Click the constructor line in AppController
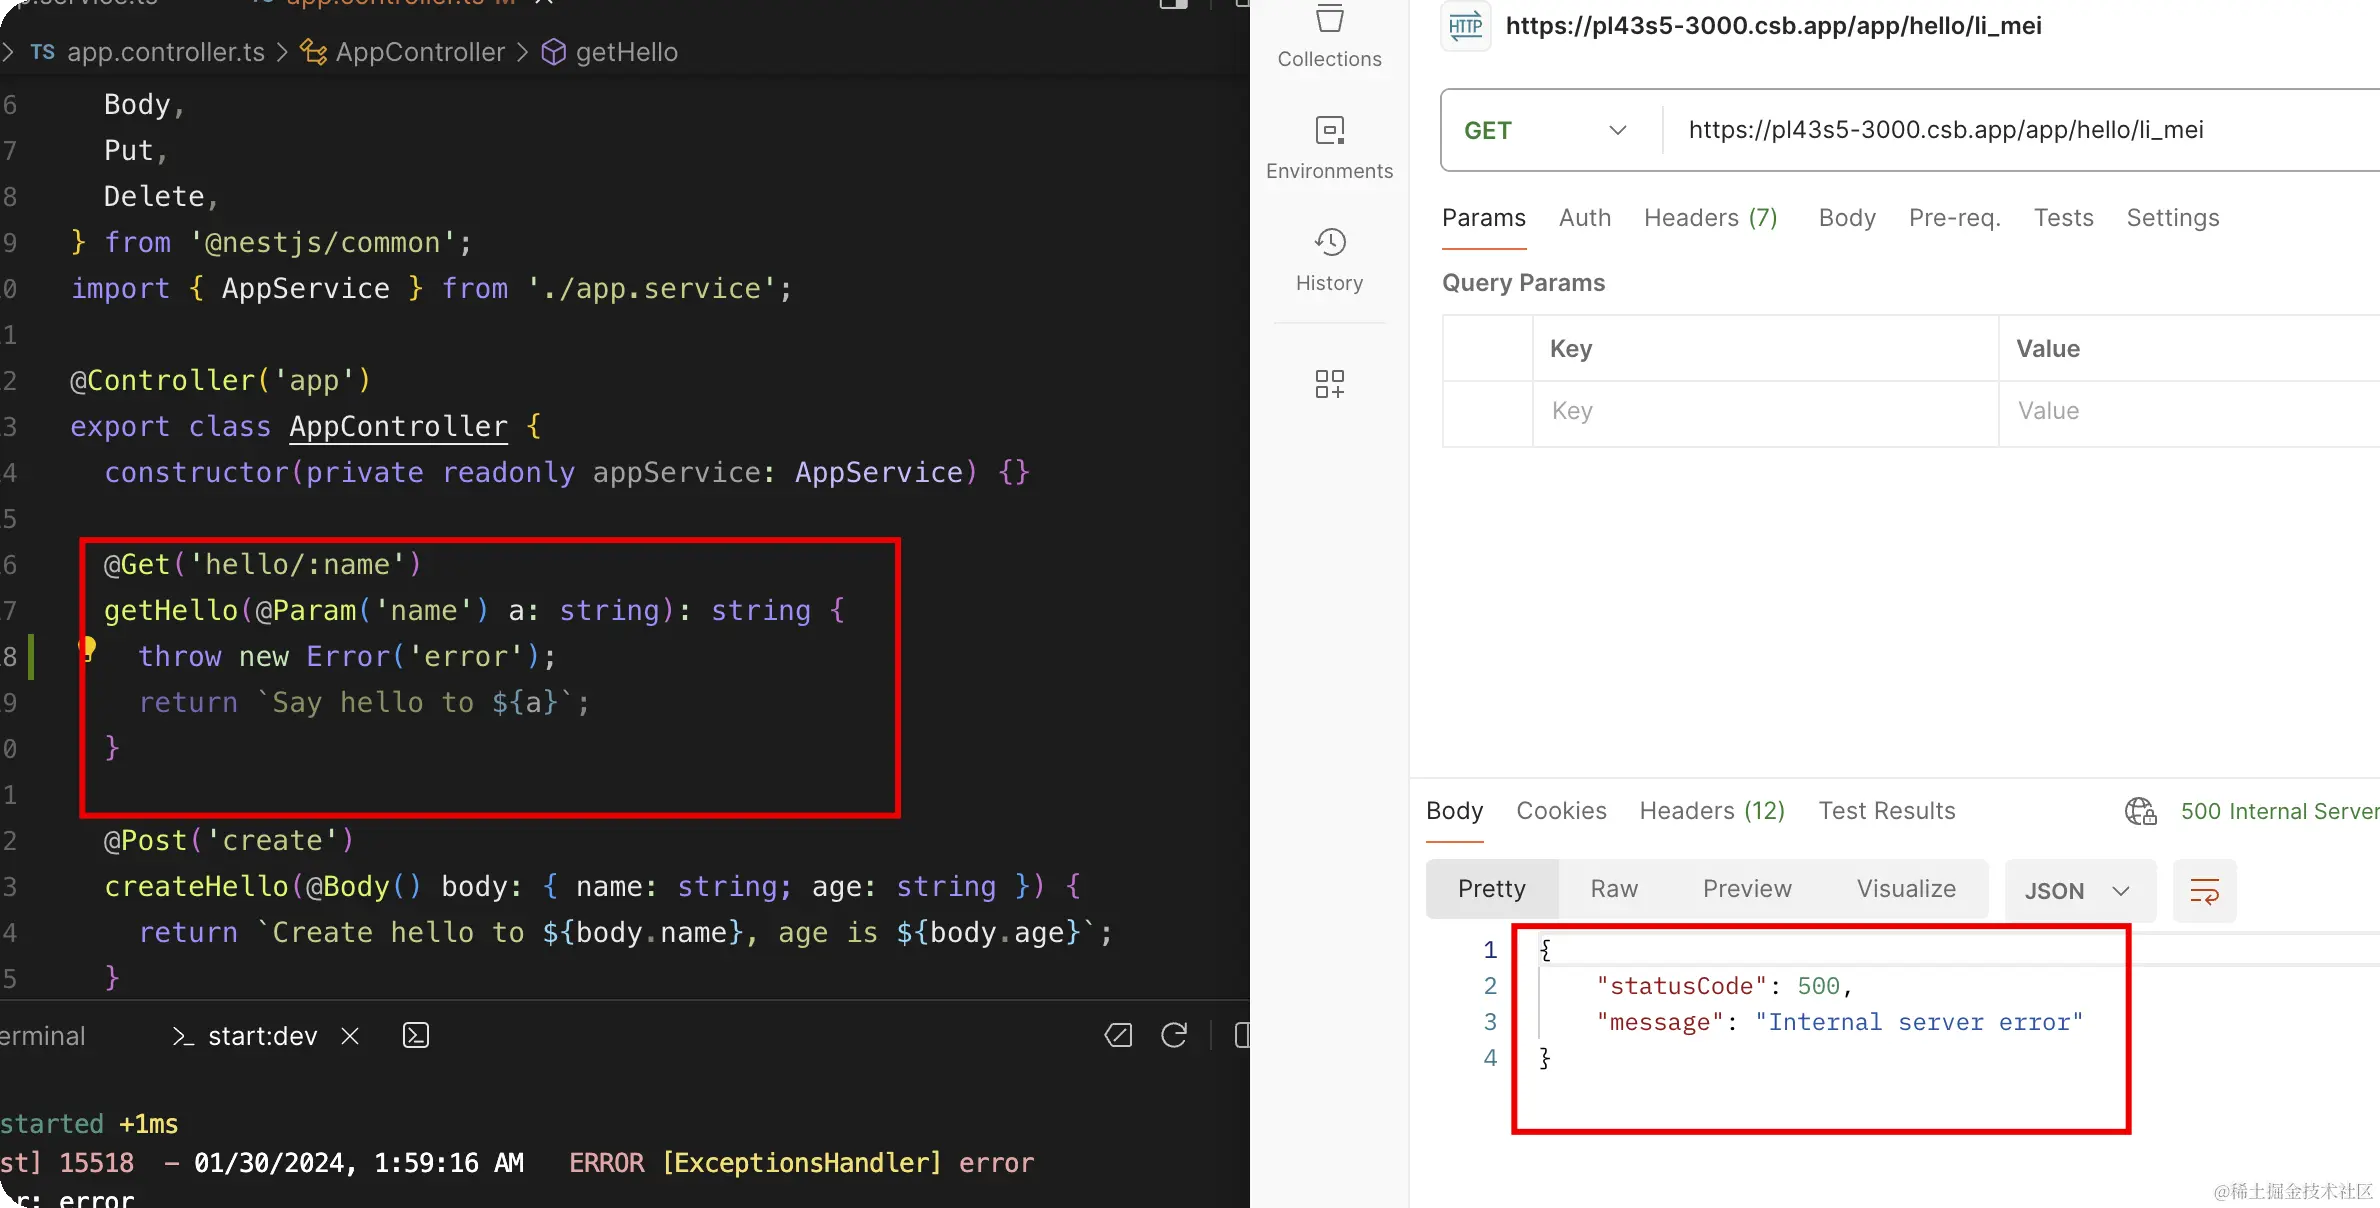 coord(567,473)
